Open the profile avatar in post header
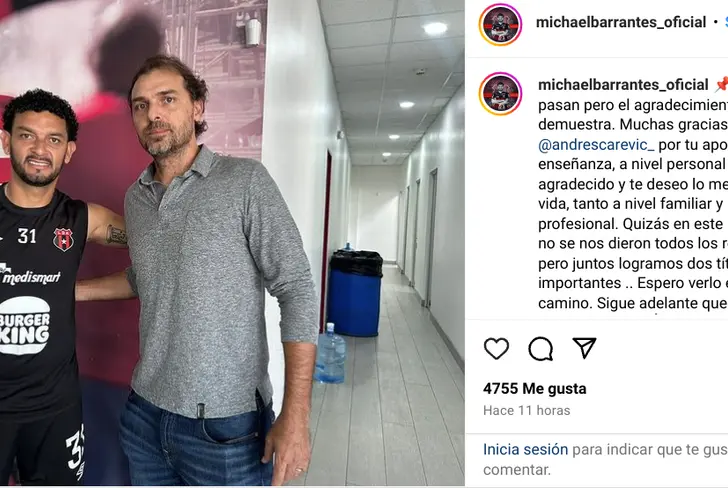The width and height of the screenshot is (728, 488). pyautogui.click(x=500, y=25)
